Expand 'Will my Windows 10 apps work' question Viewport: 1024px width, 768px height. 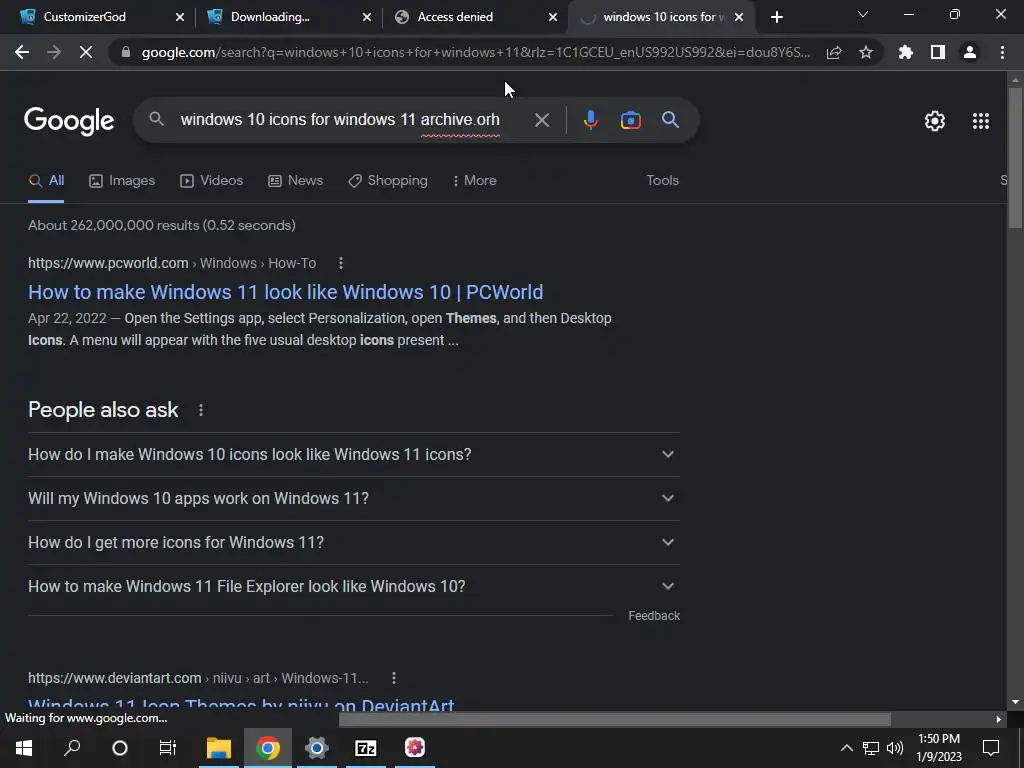pos(353,498)
